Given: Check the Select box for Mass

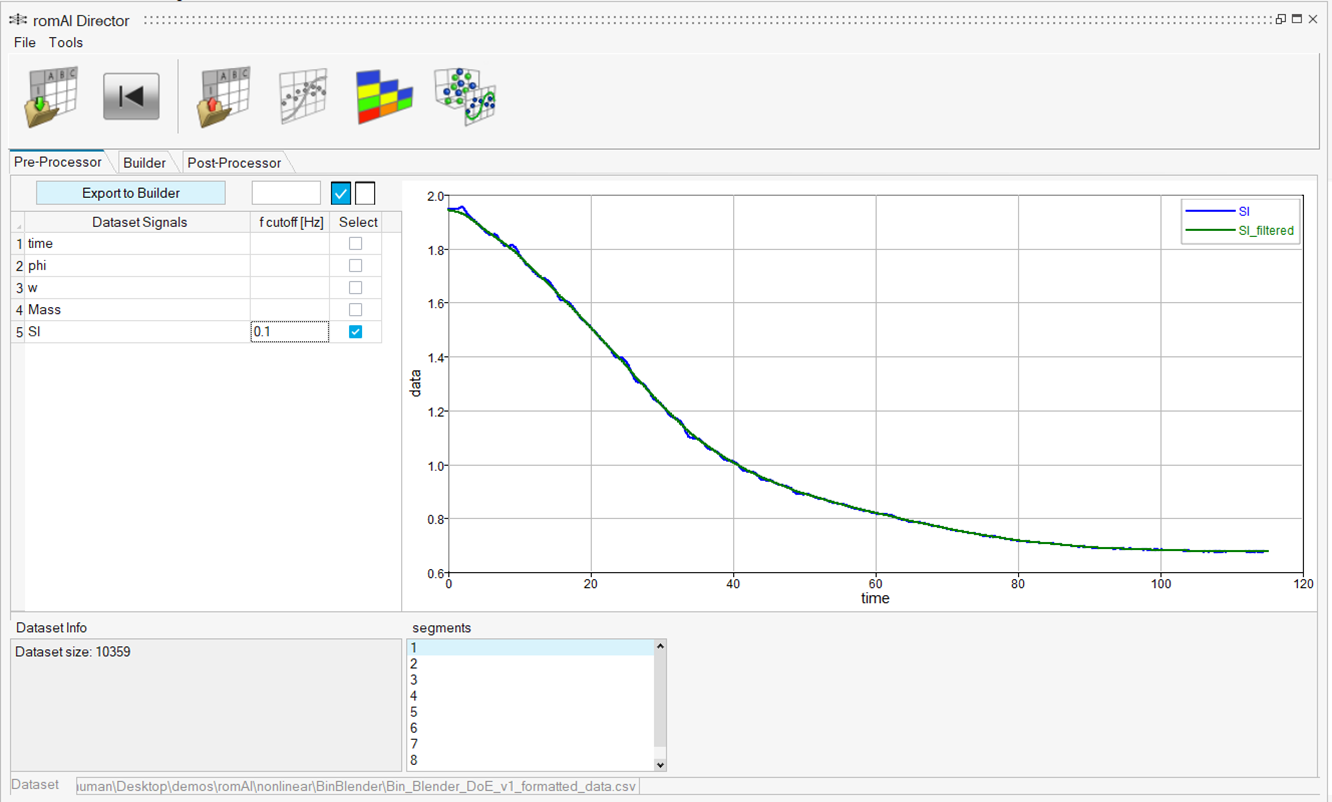Looking at the screenshot, I should click(355, 310).
